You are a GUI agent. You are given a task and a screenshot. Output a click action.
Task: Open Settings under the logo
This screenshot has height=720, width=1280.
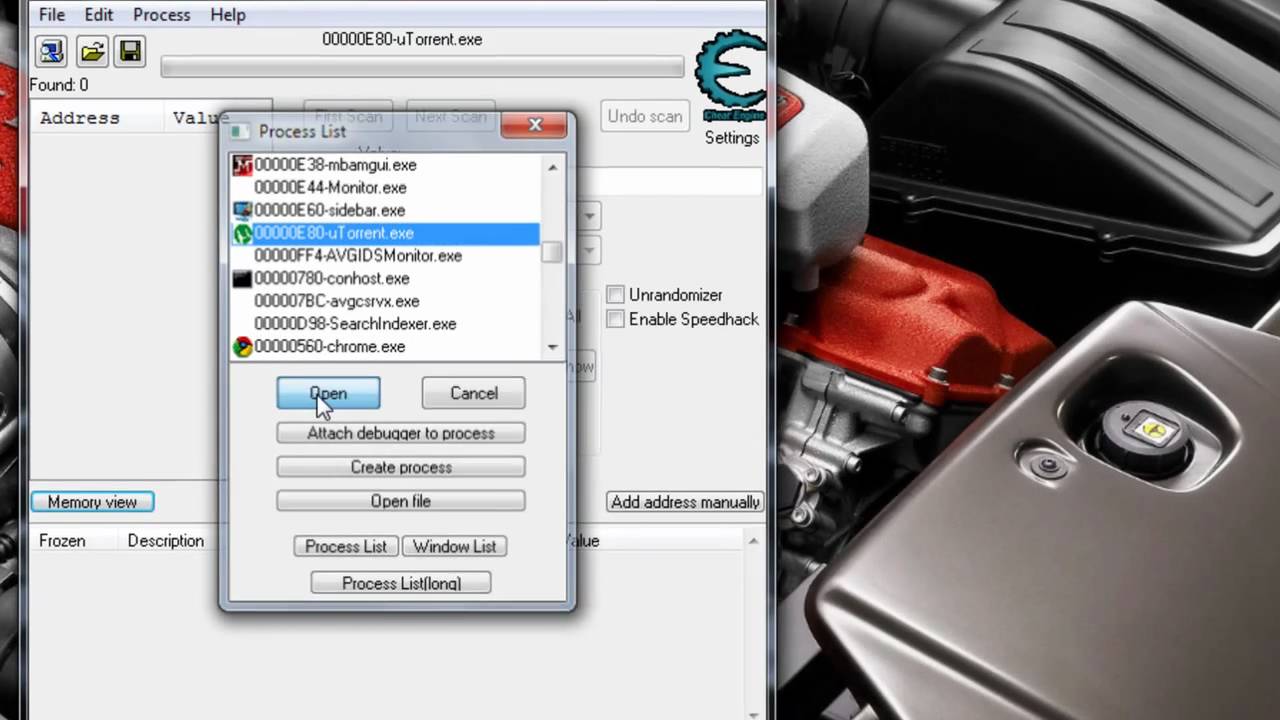point(731,138)
